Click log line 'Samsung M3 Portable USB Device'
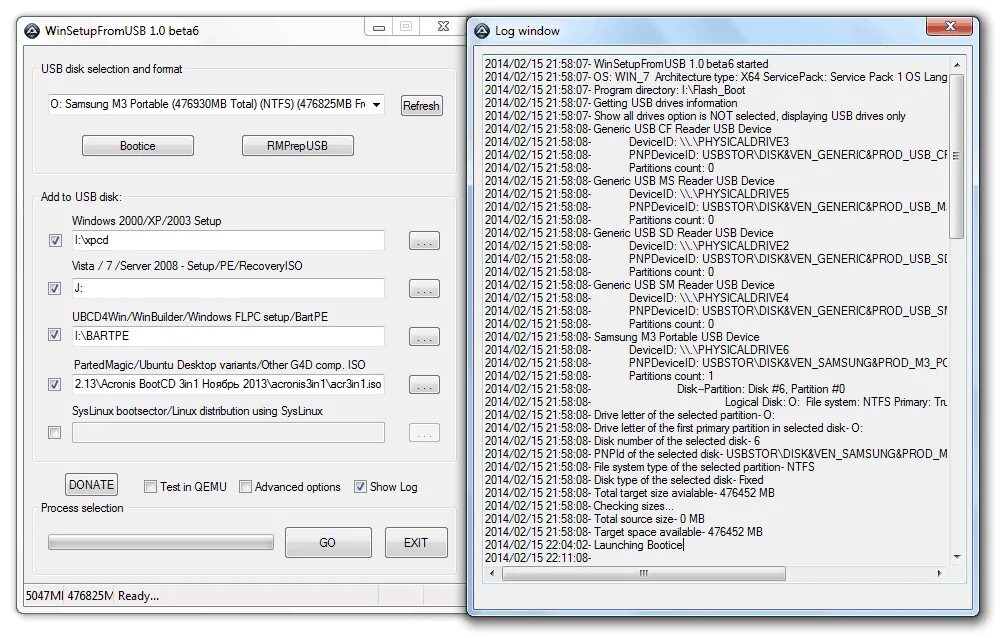 pyautogui.click(x=676, y=337)
